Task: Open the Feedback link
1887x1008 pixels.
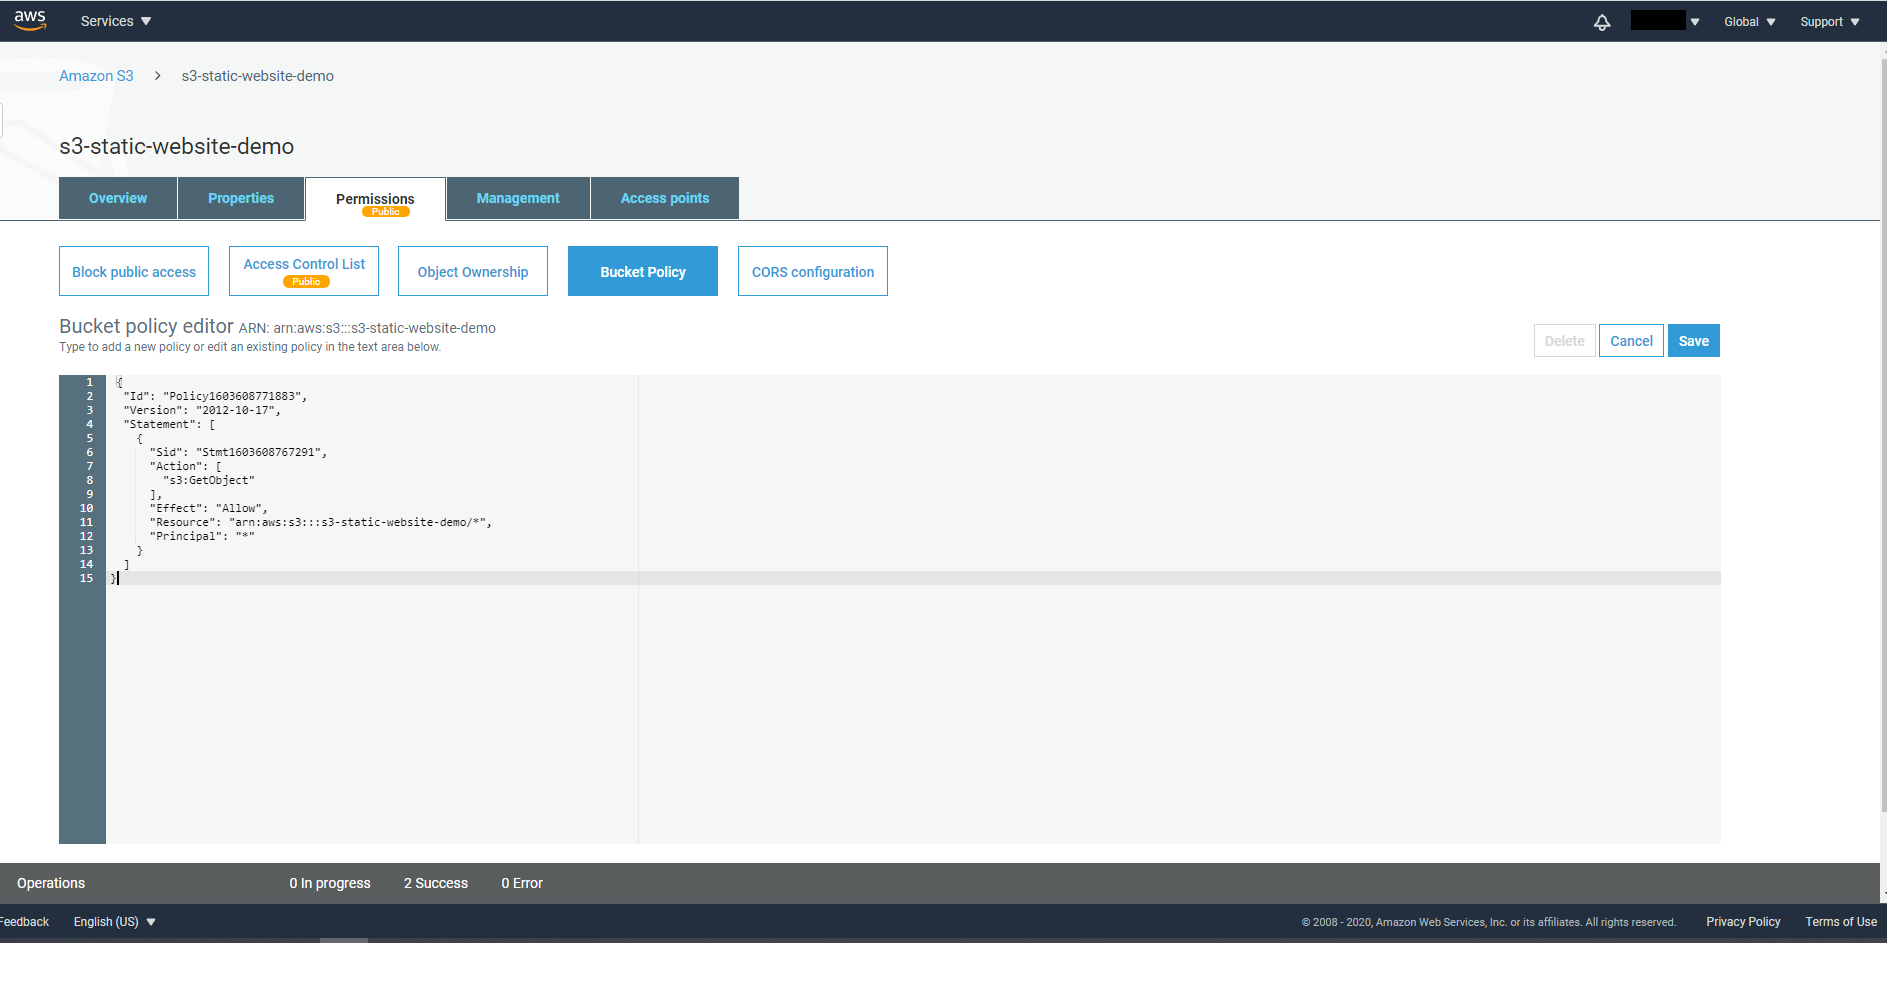Action: pos(24,922)
